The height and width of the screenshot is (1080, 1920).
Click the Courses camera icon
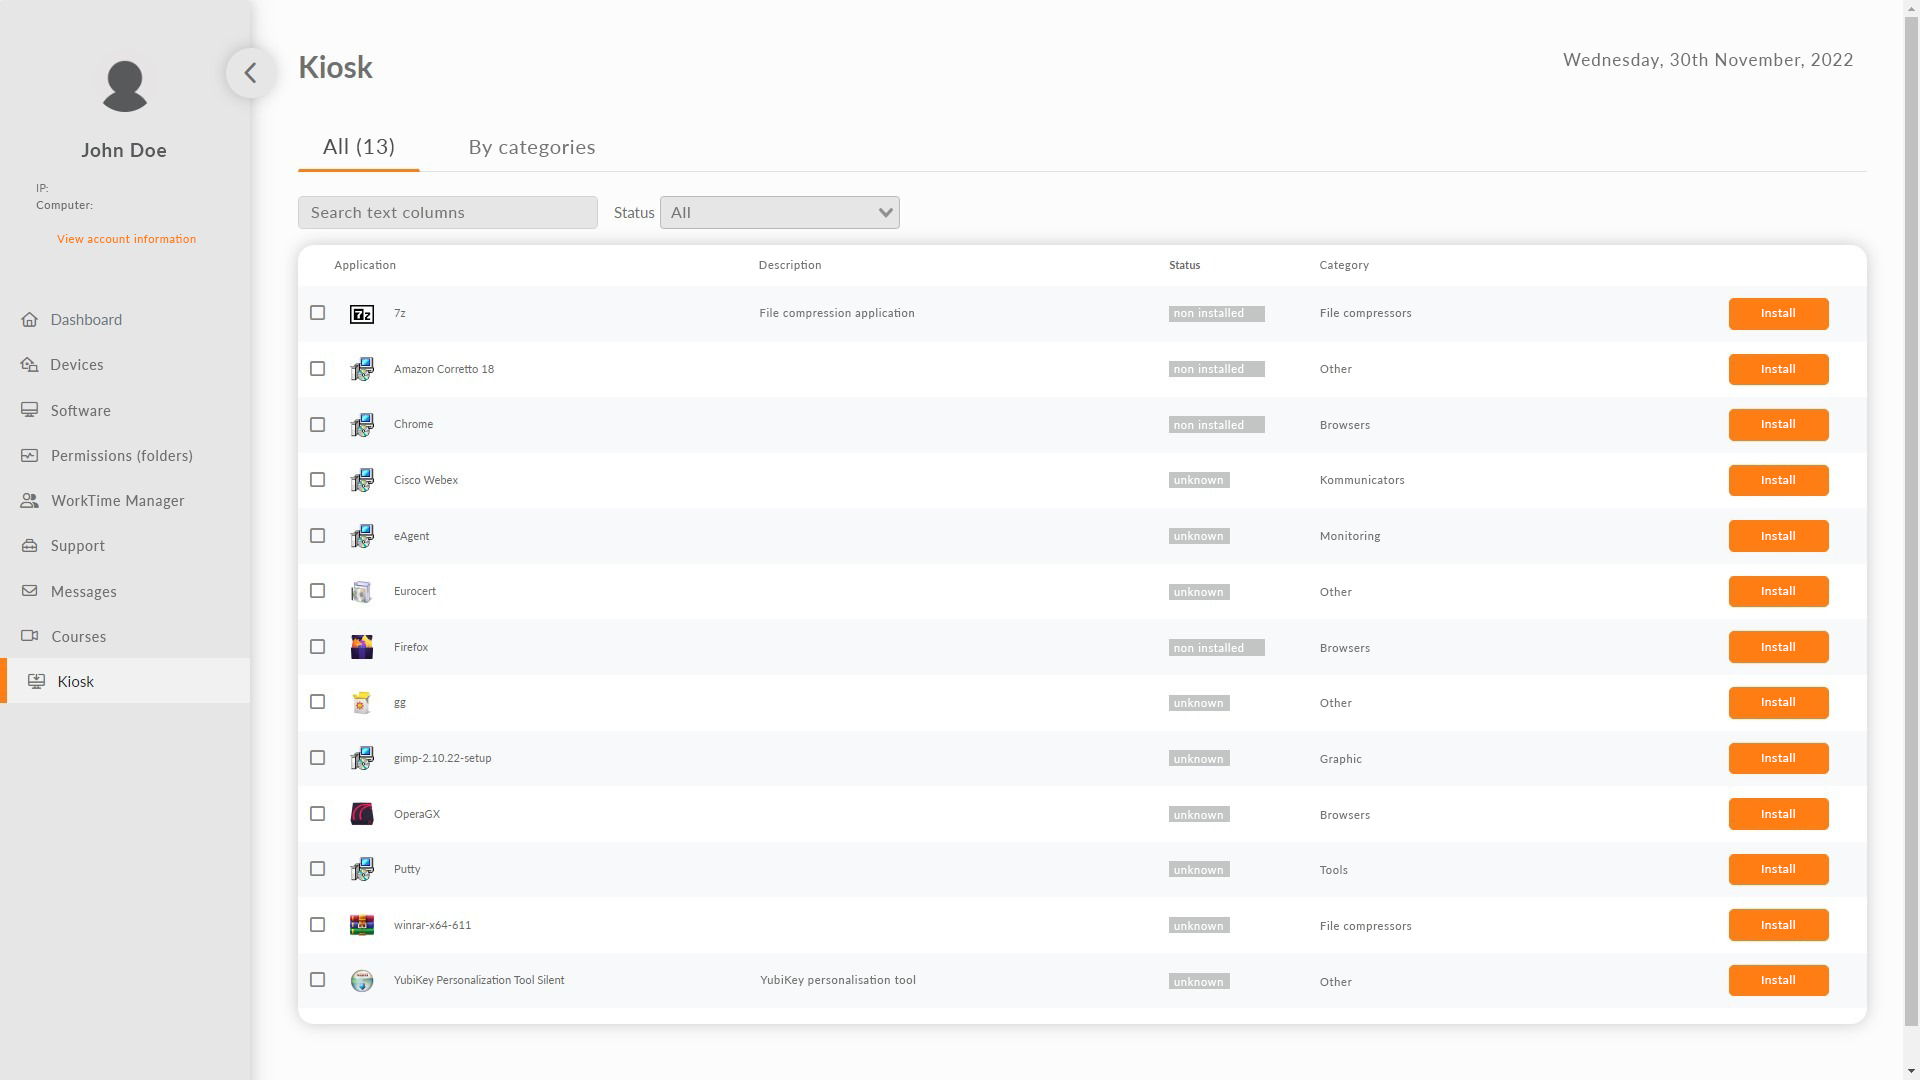click(30, 637)
